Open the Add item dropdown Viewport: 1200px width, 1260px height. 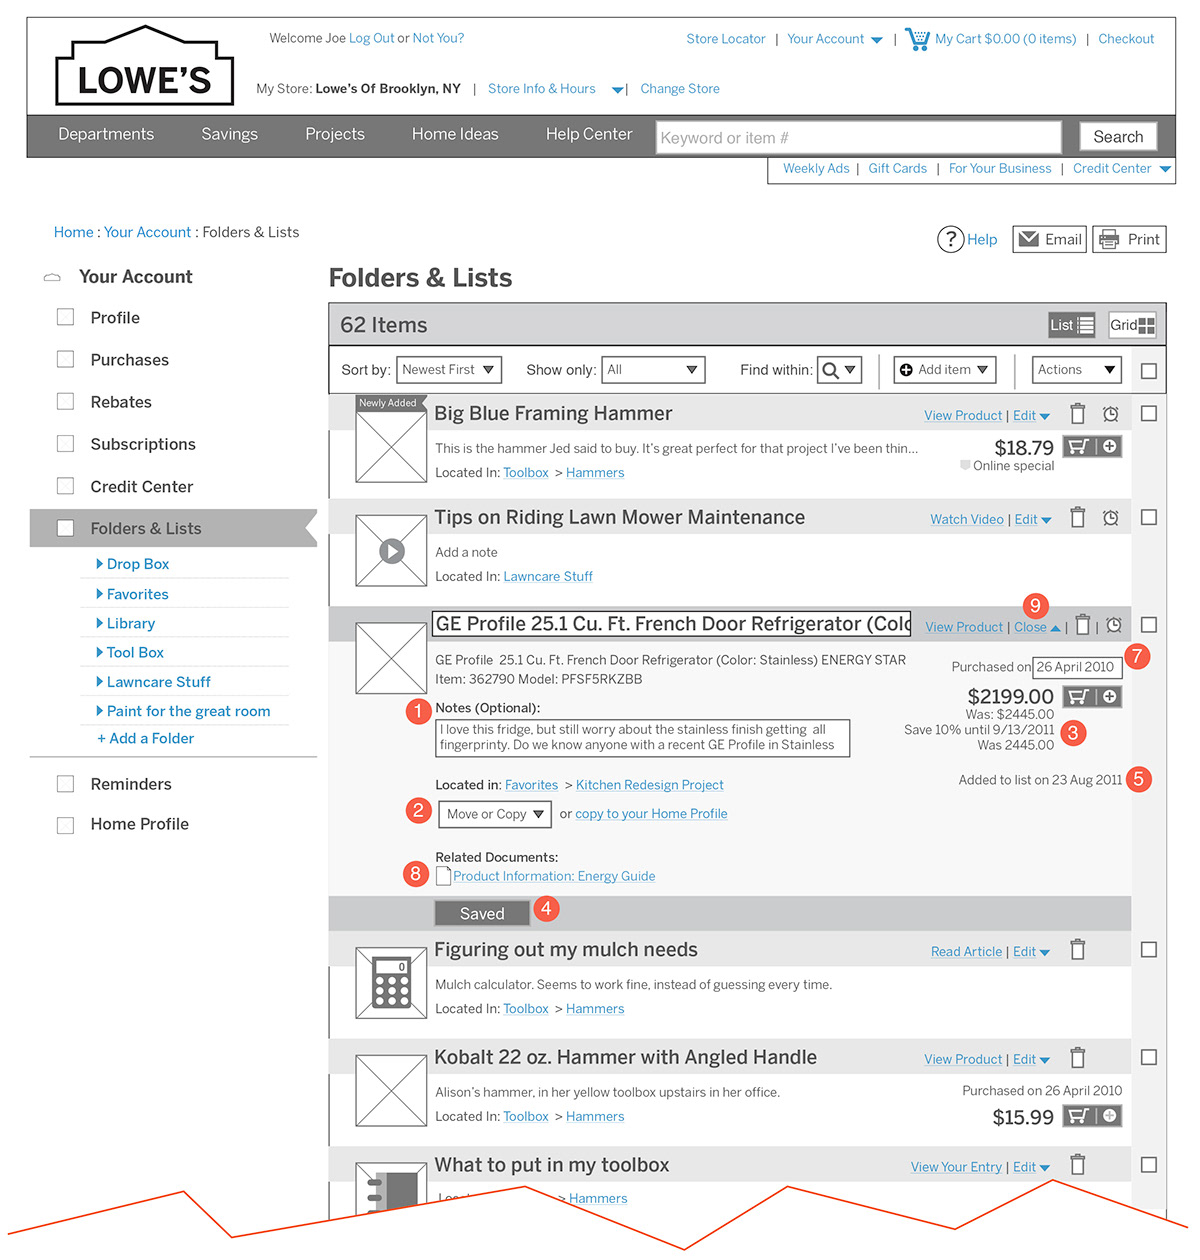click(945, 370)
